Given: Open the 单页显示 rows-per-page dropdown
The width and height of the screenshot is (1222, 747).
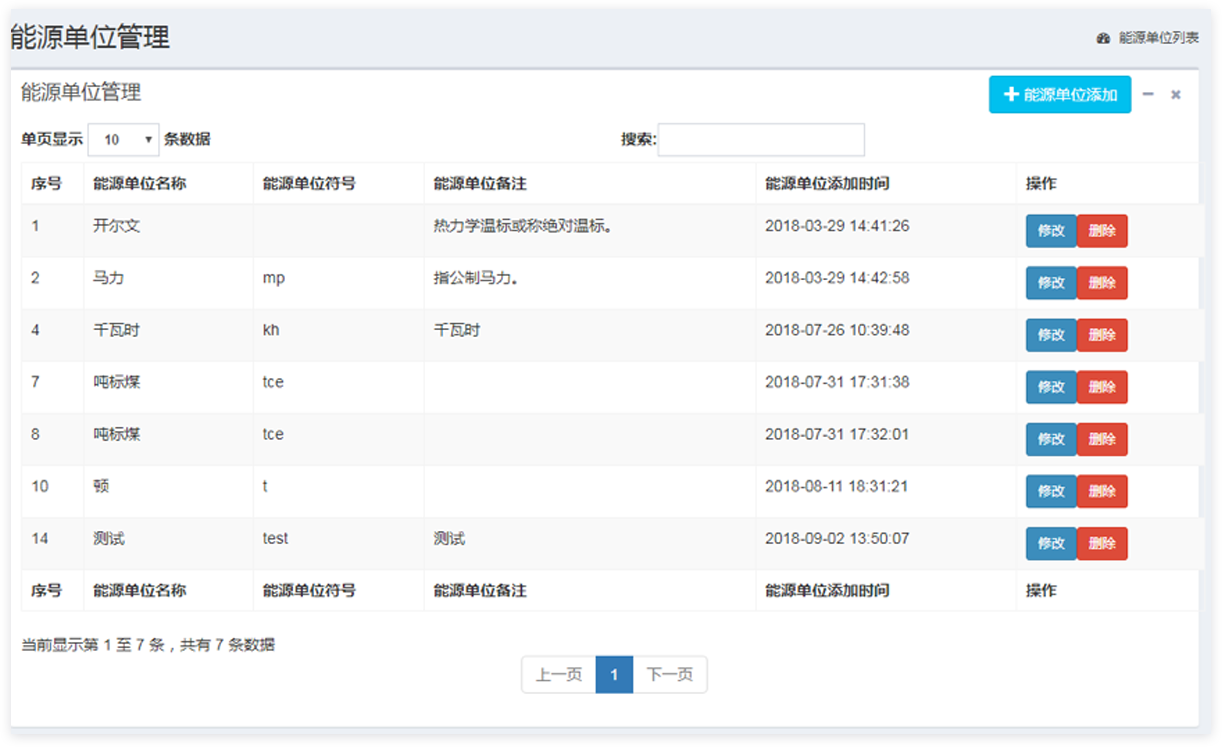Looking at the screenshot, I should pos(123,140).
